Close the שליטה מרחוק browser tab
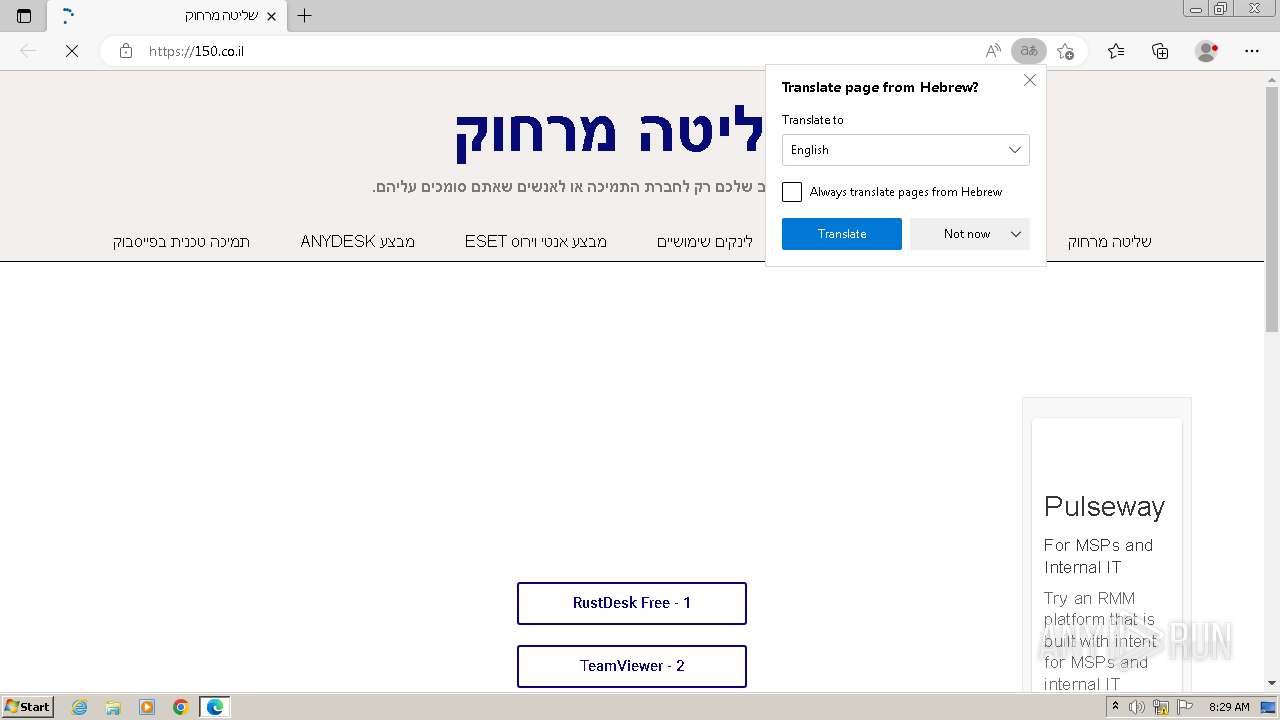Screen dimensions: 1280x720 click(271, 16)
